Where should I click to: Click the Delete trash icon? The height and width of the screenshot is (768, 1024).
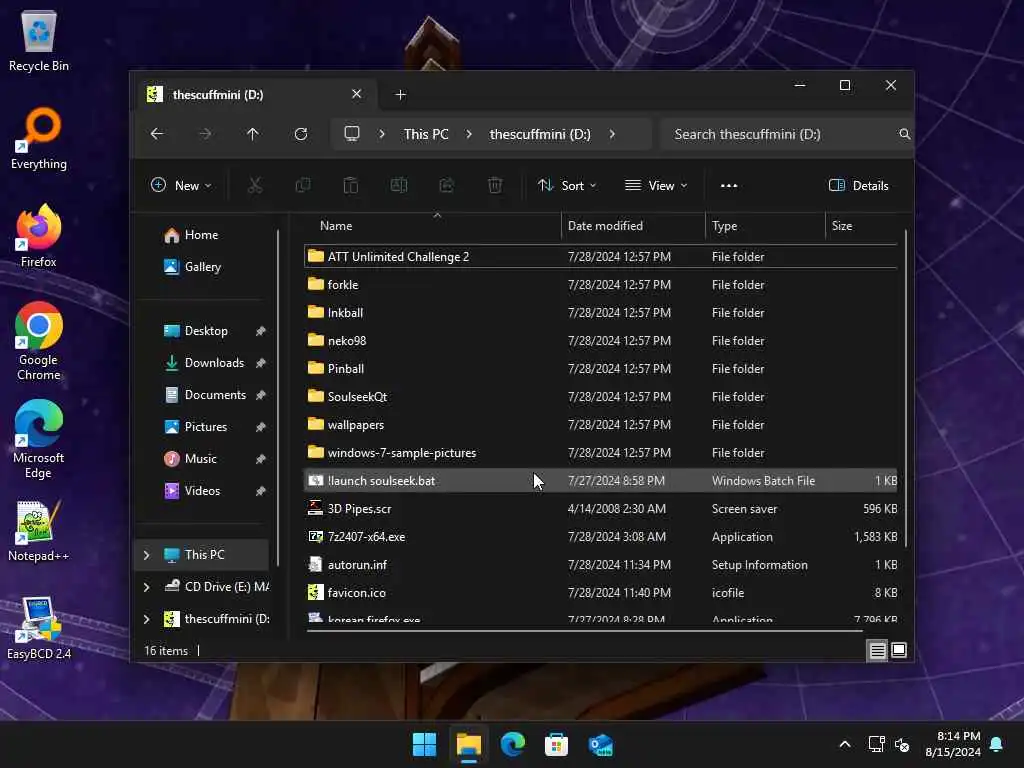[x=495, y=185]
